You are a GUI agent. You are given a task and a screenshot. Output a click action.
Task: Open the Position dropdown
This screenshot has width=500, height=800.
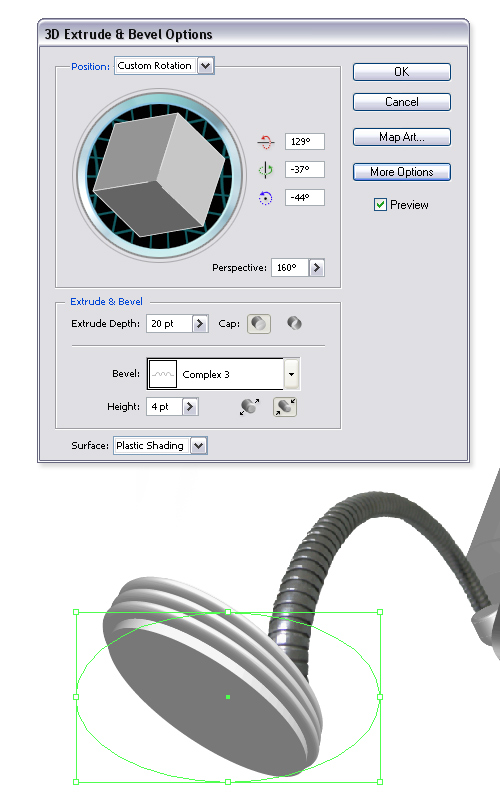(206, 66)
